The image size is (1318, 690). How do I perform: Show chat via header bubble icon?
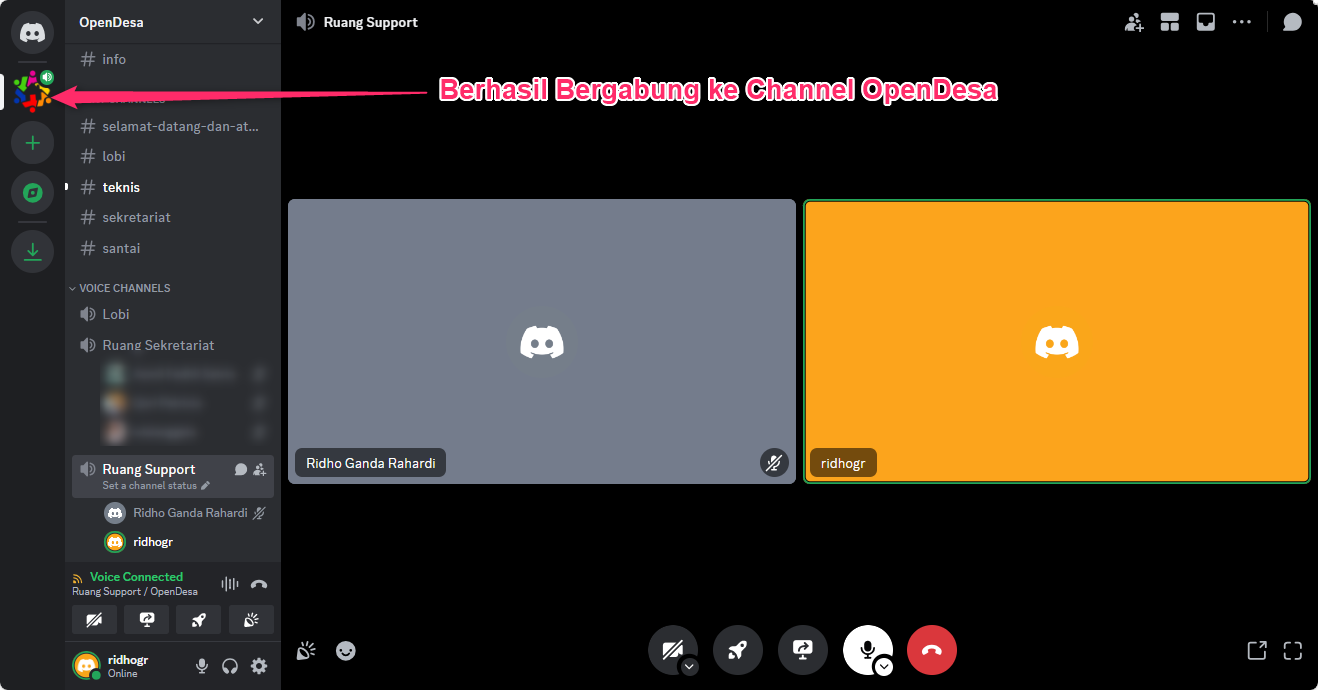tap(1292, 22)
